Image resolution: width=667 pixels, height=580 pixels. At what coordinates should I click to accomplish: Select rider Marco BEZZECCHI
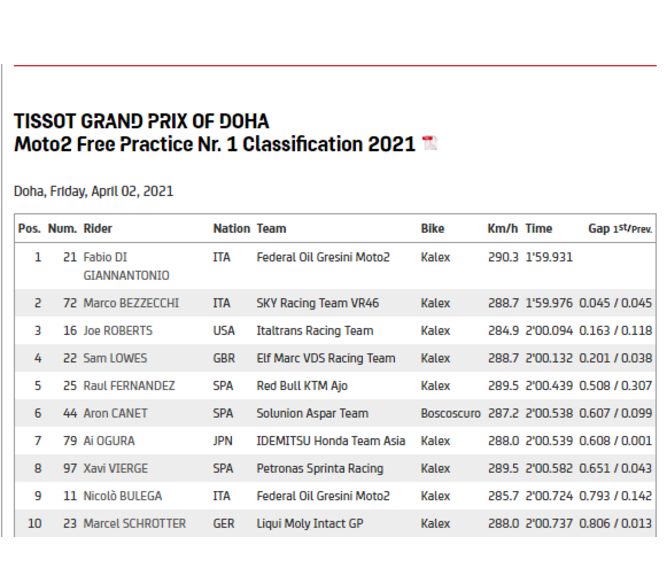tap(130, 303)
